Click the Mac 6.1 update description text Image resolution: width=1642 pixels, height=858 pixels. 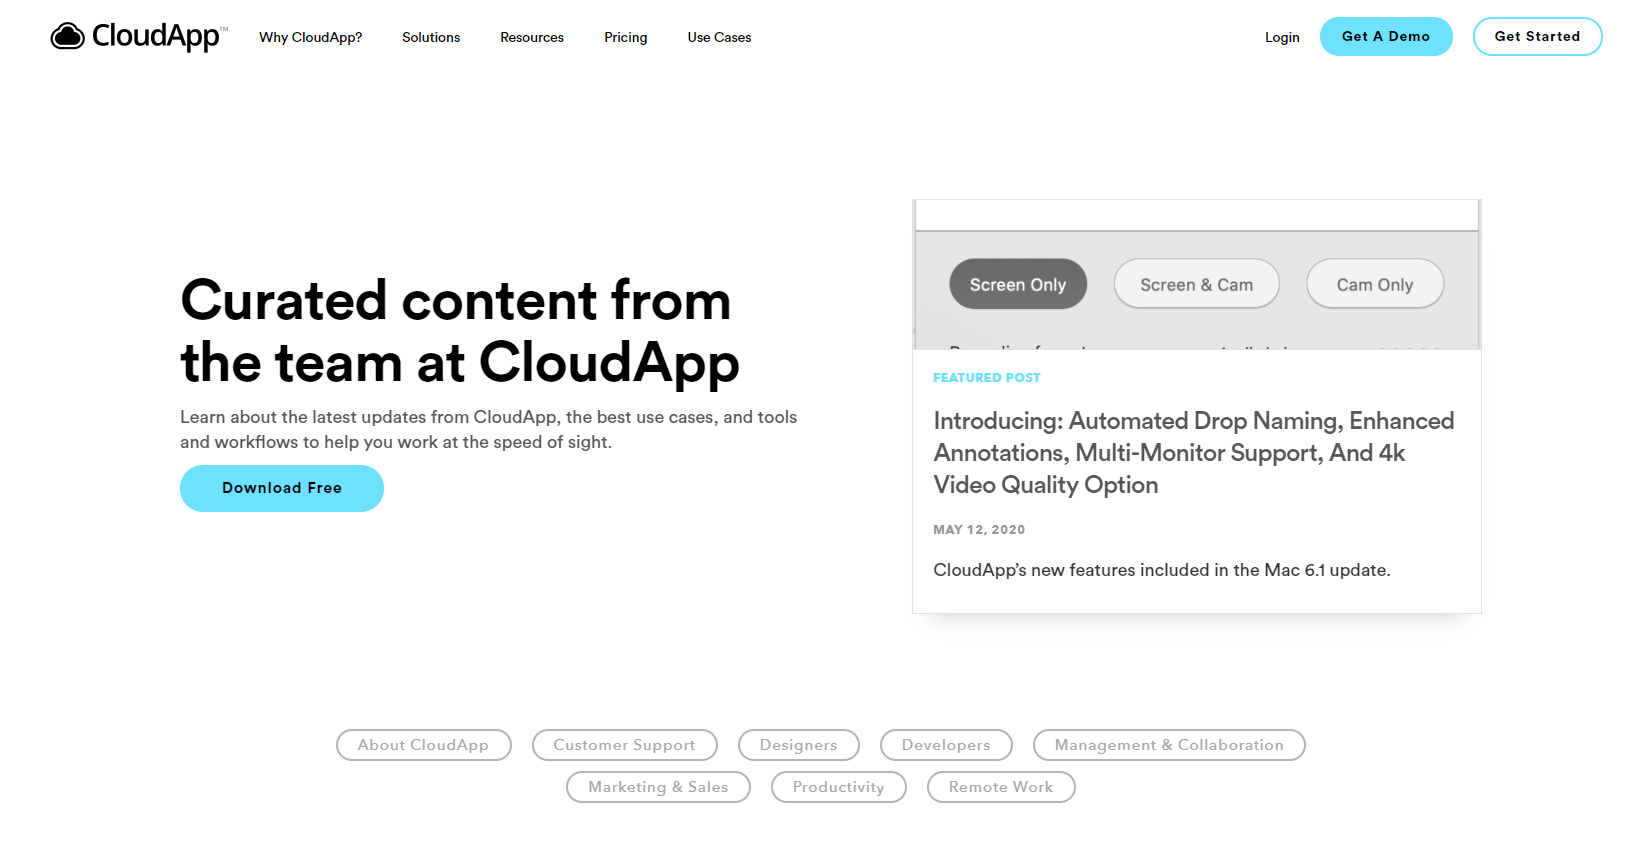coord(1162,570)
